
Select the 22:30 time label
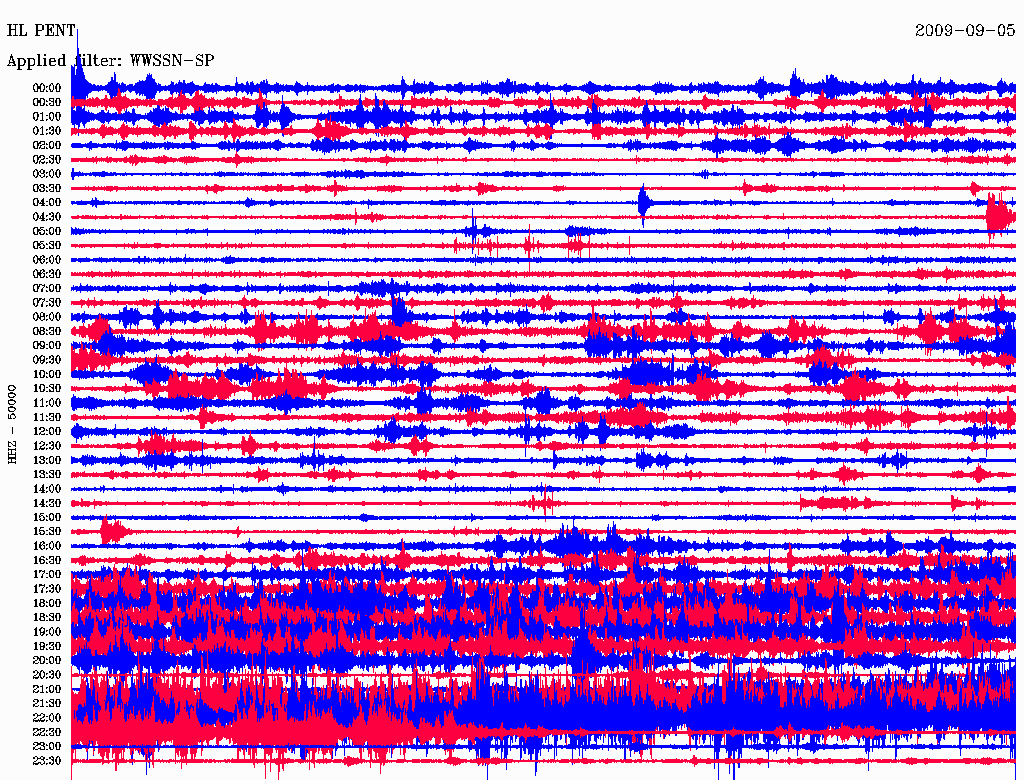pyautogui.click(x=46, y=732)
